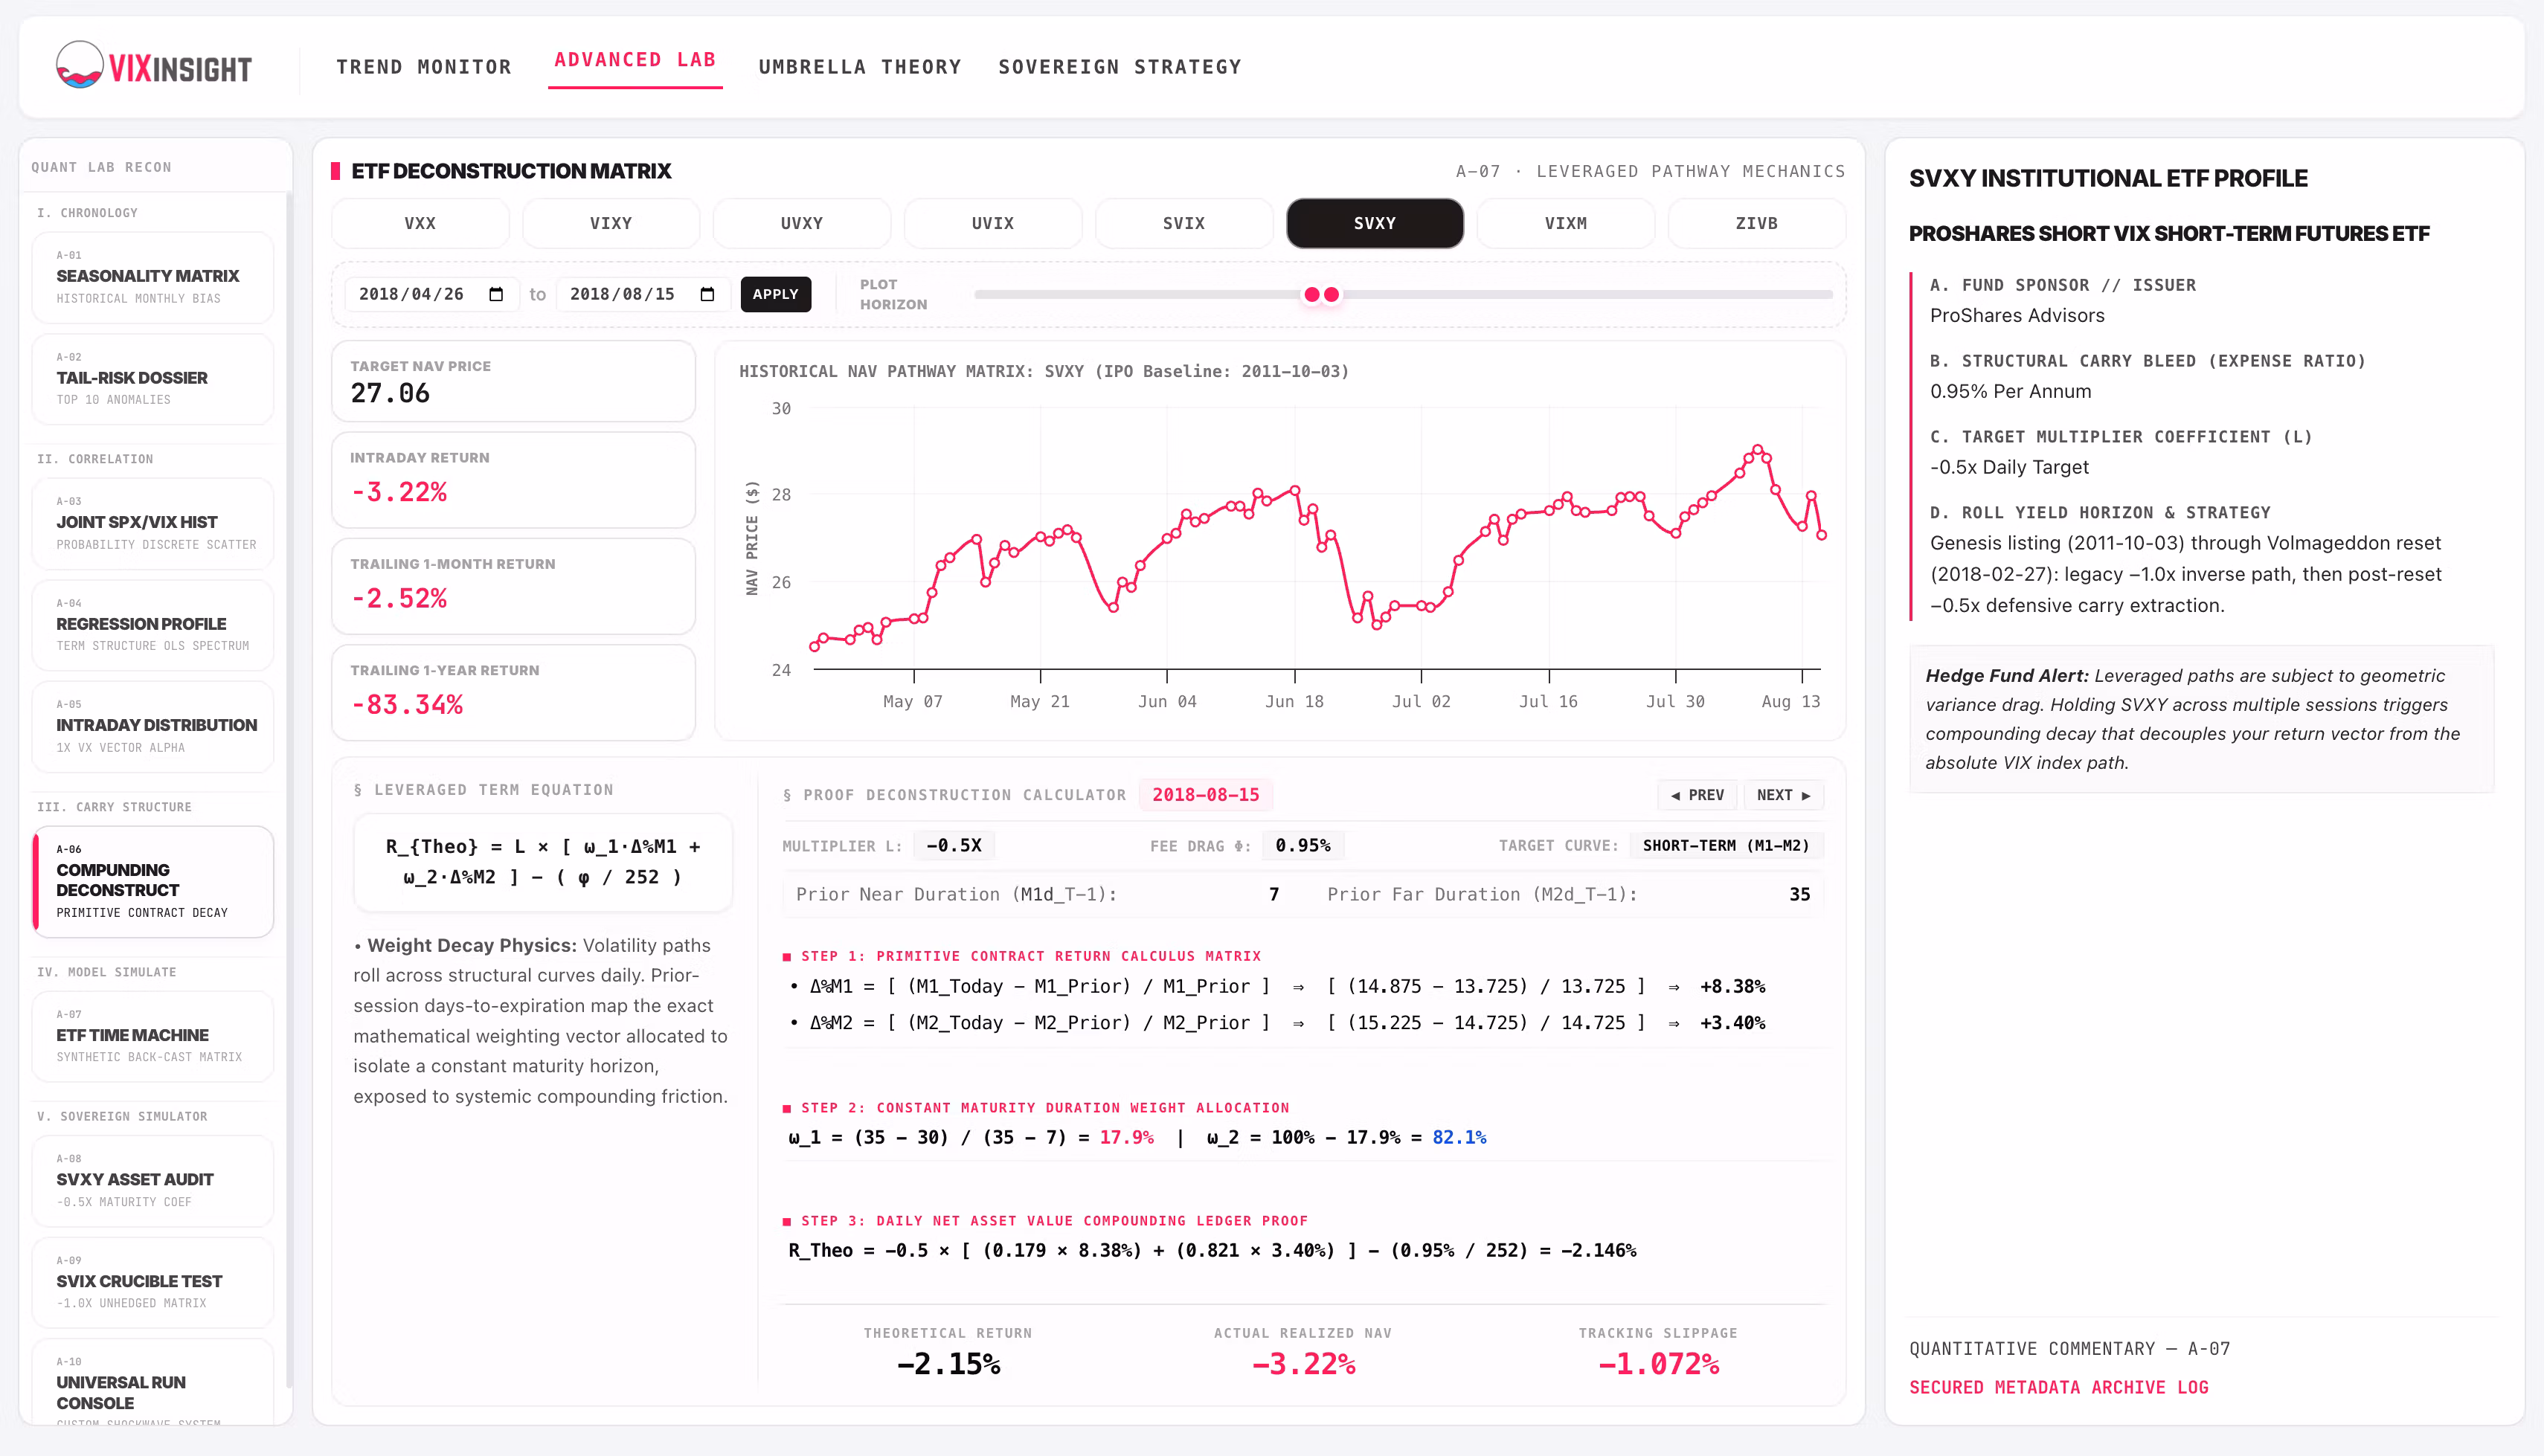
Task: Click the Prior Near Duration value 7
Action: [1274, 894]
